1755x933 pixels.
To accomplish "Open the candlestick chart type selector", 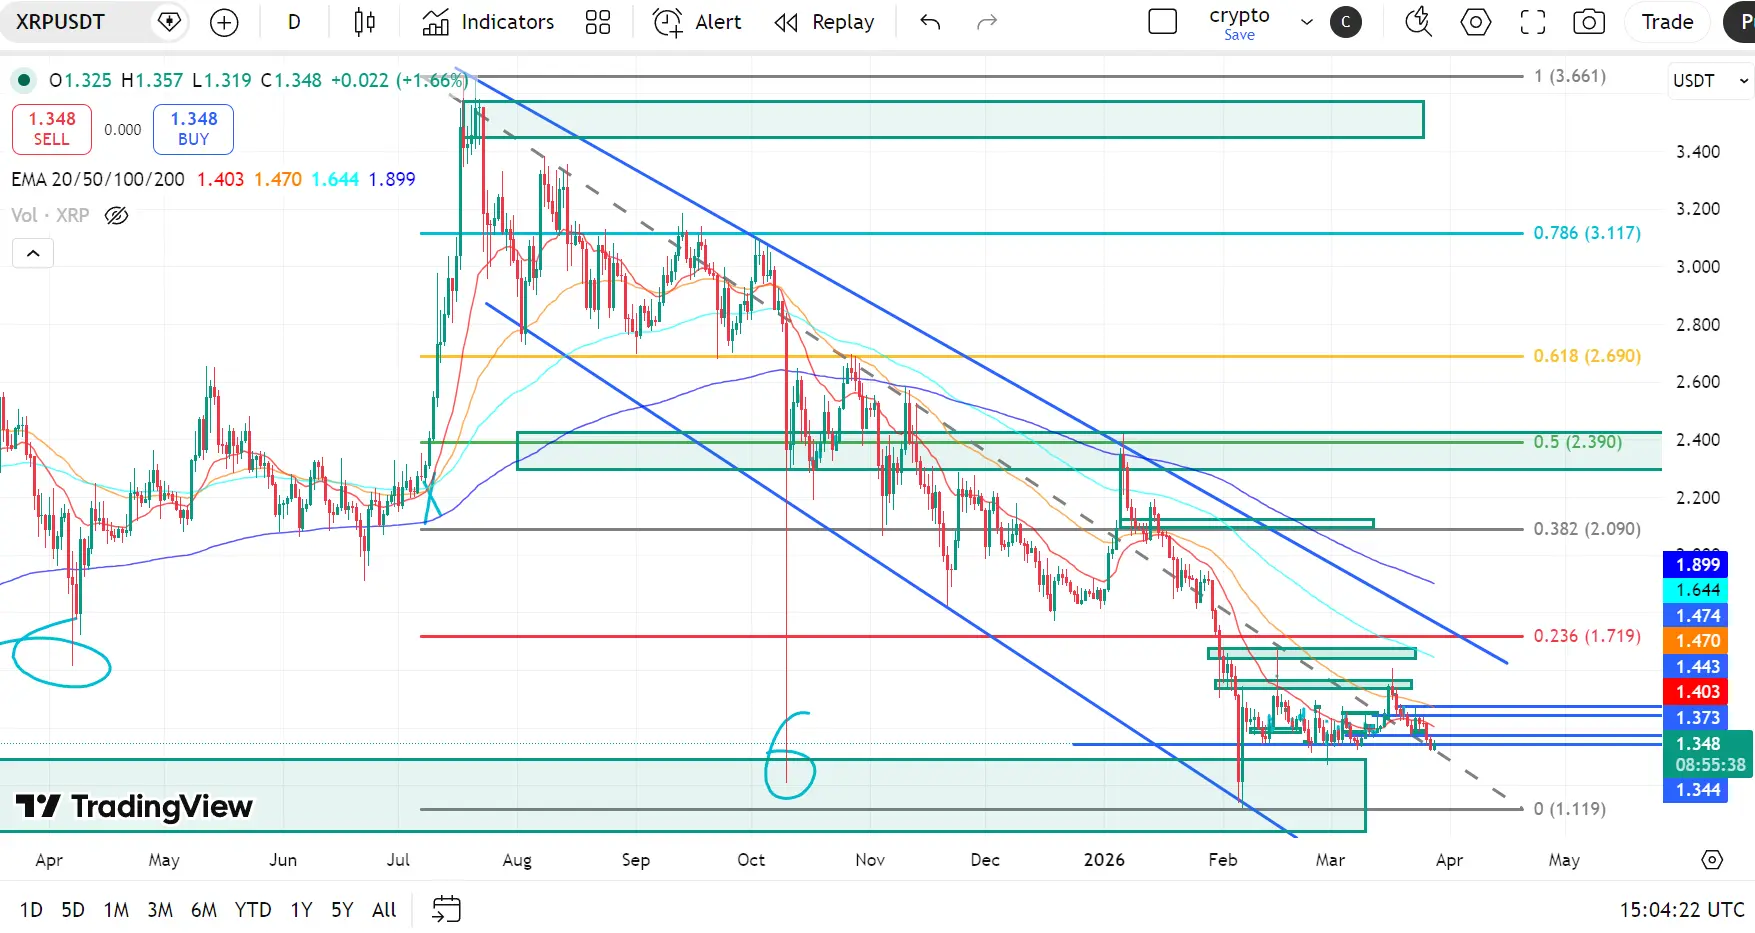I will [365, 22].
